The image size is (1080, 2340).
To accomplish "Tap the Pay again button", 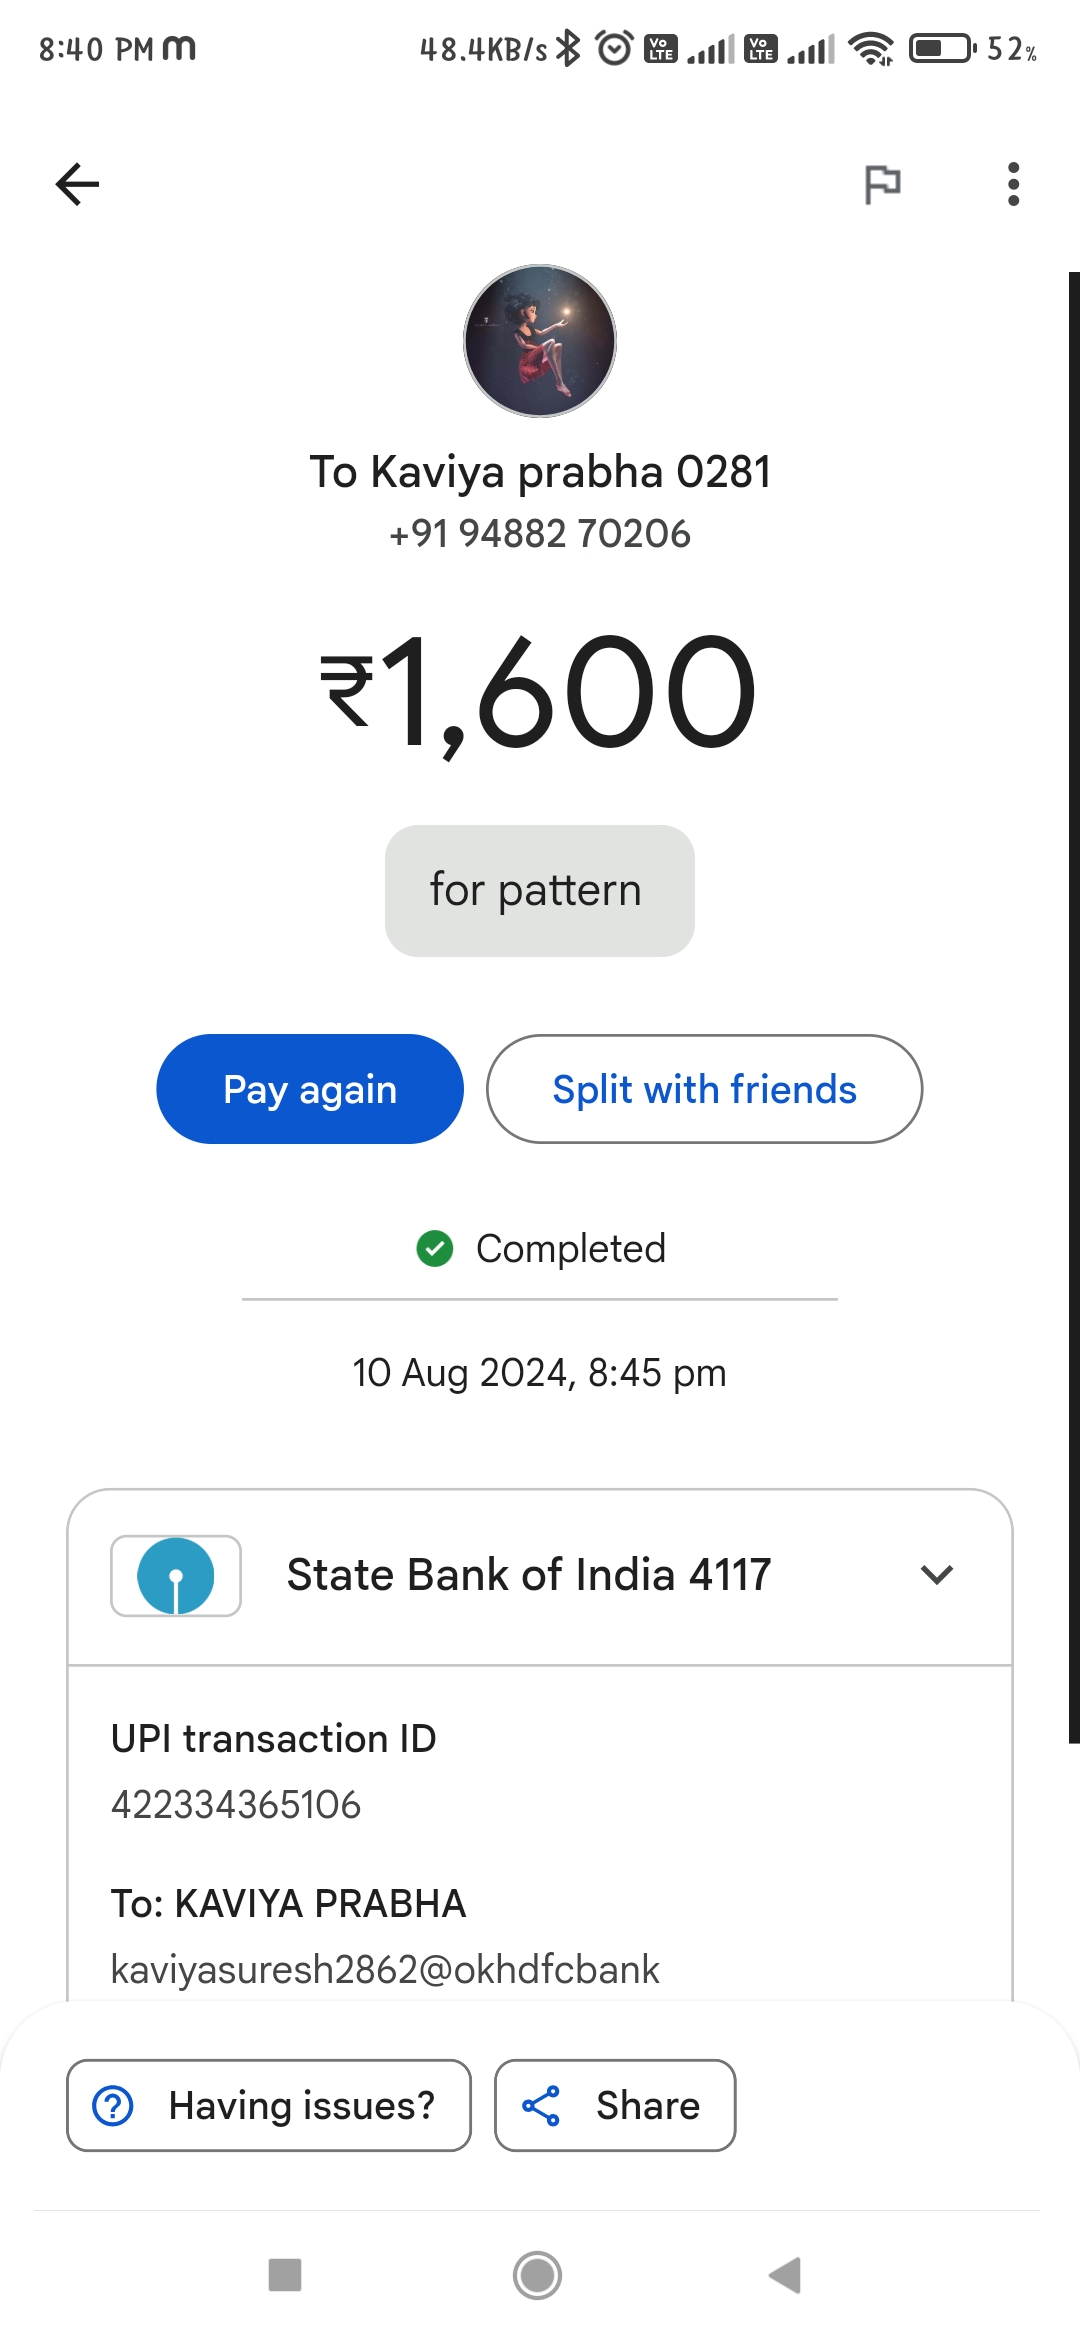I will [310, 1089].
